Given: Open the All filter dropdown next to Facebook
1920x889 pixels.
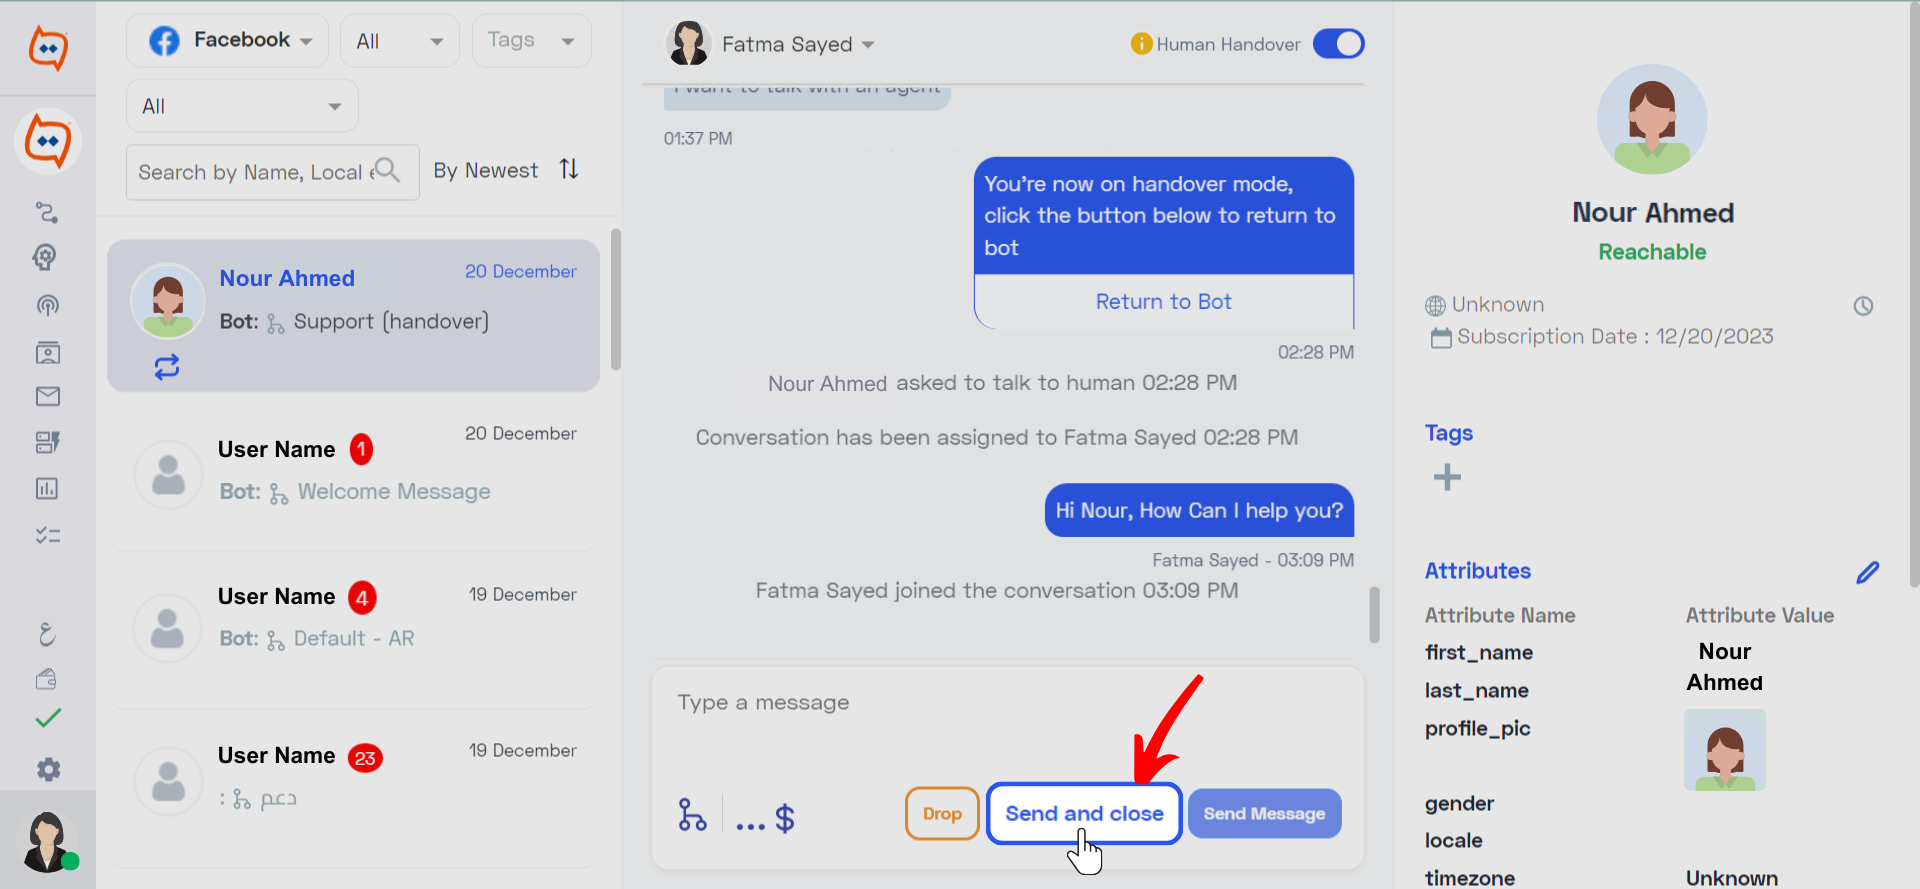Looking at the screenshot, I should click(x=399, y=41).
